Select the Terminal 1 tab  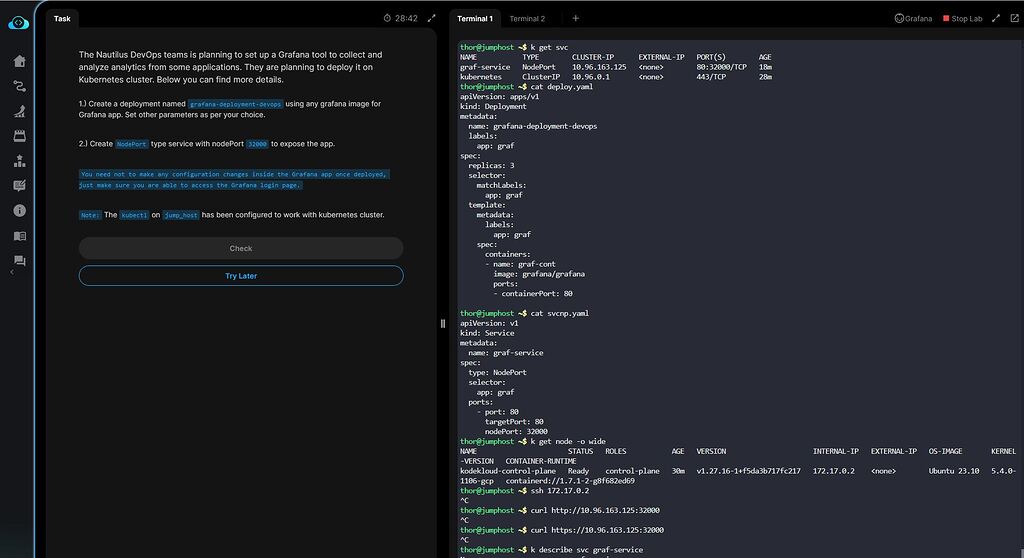475,18
